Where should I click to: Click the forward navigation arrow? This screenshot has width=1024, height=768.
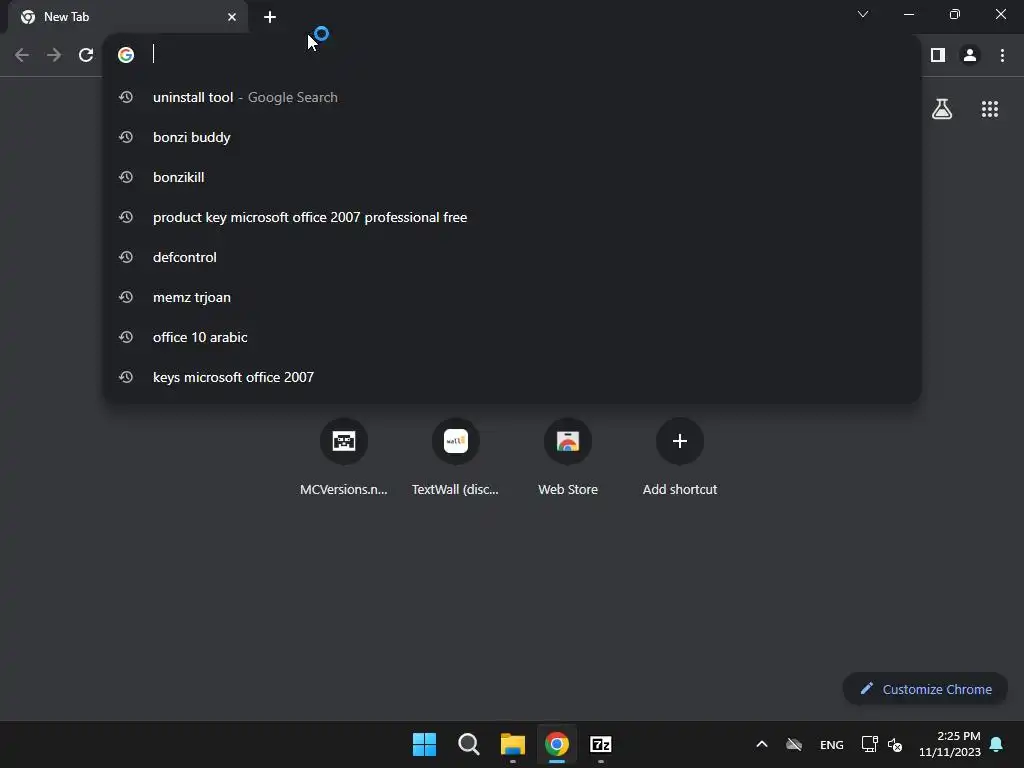tap(54, 56)
